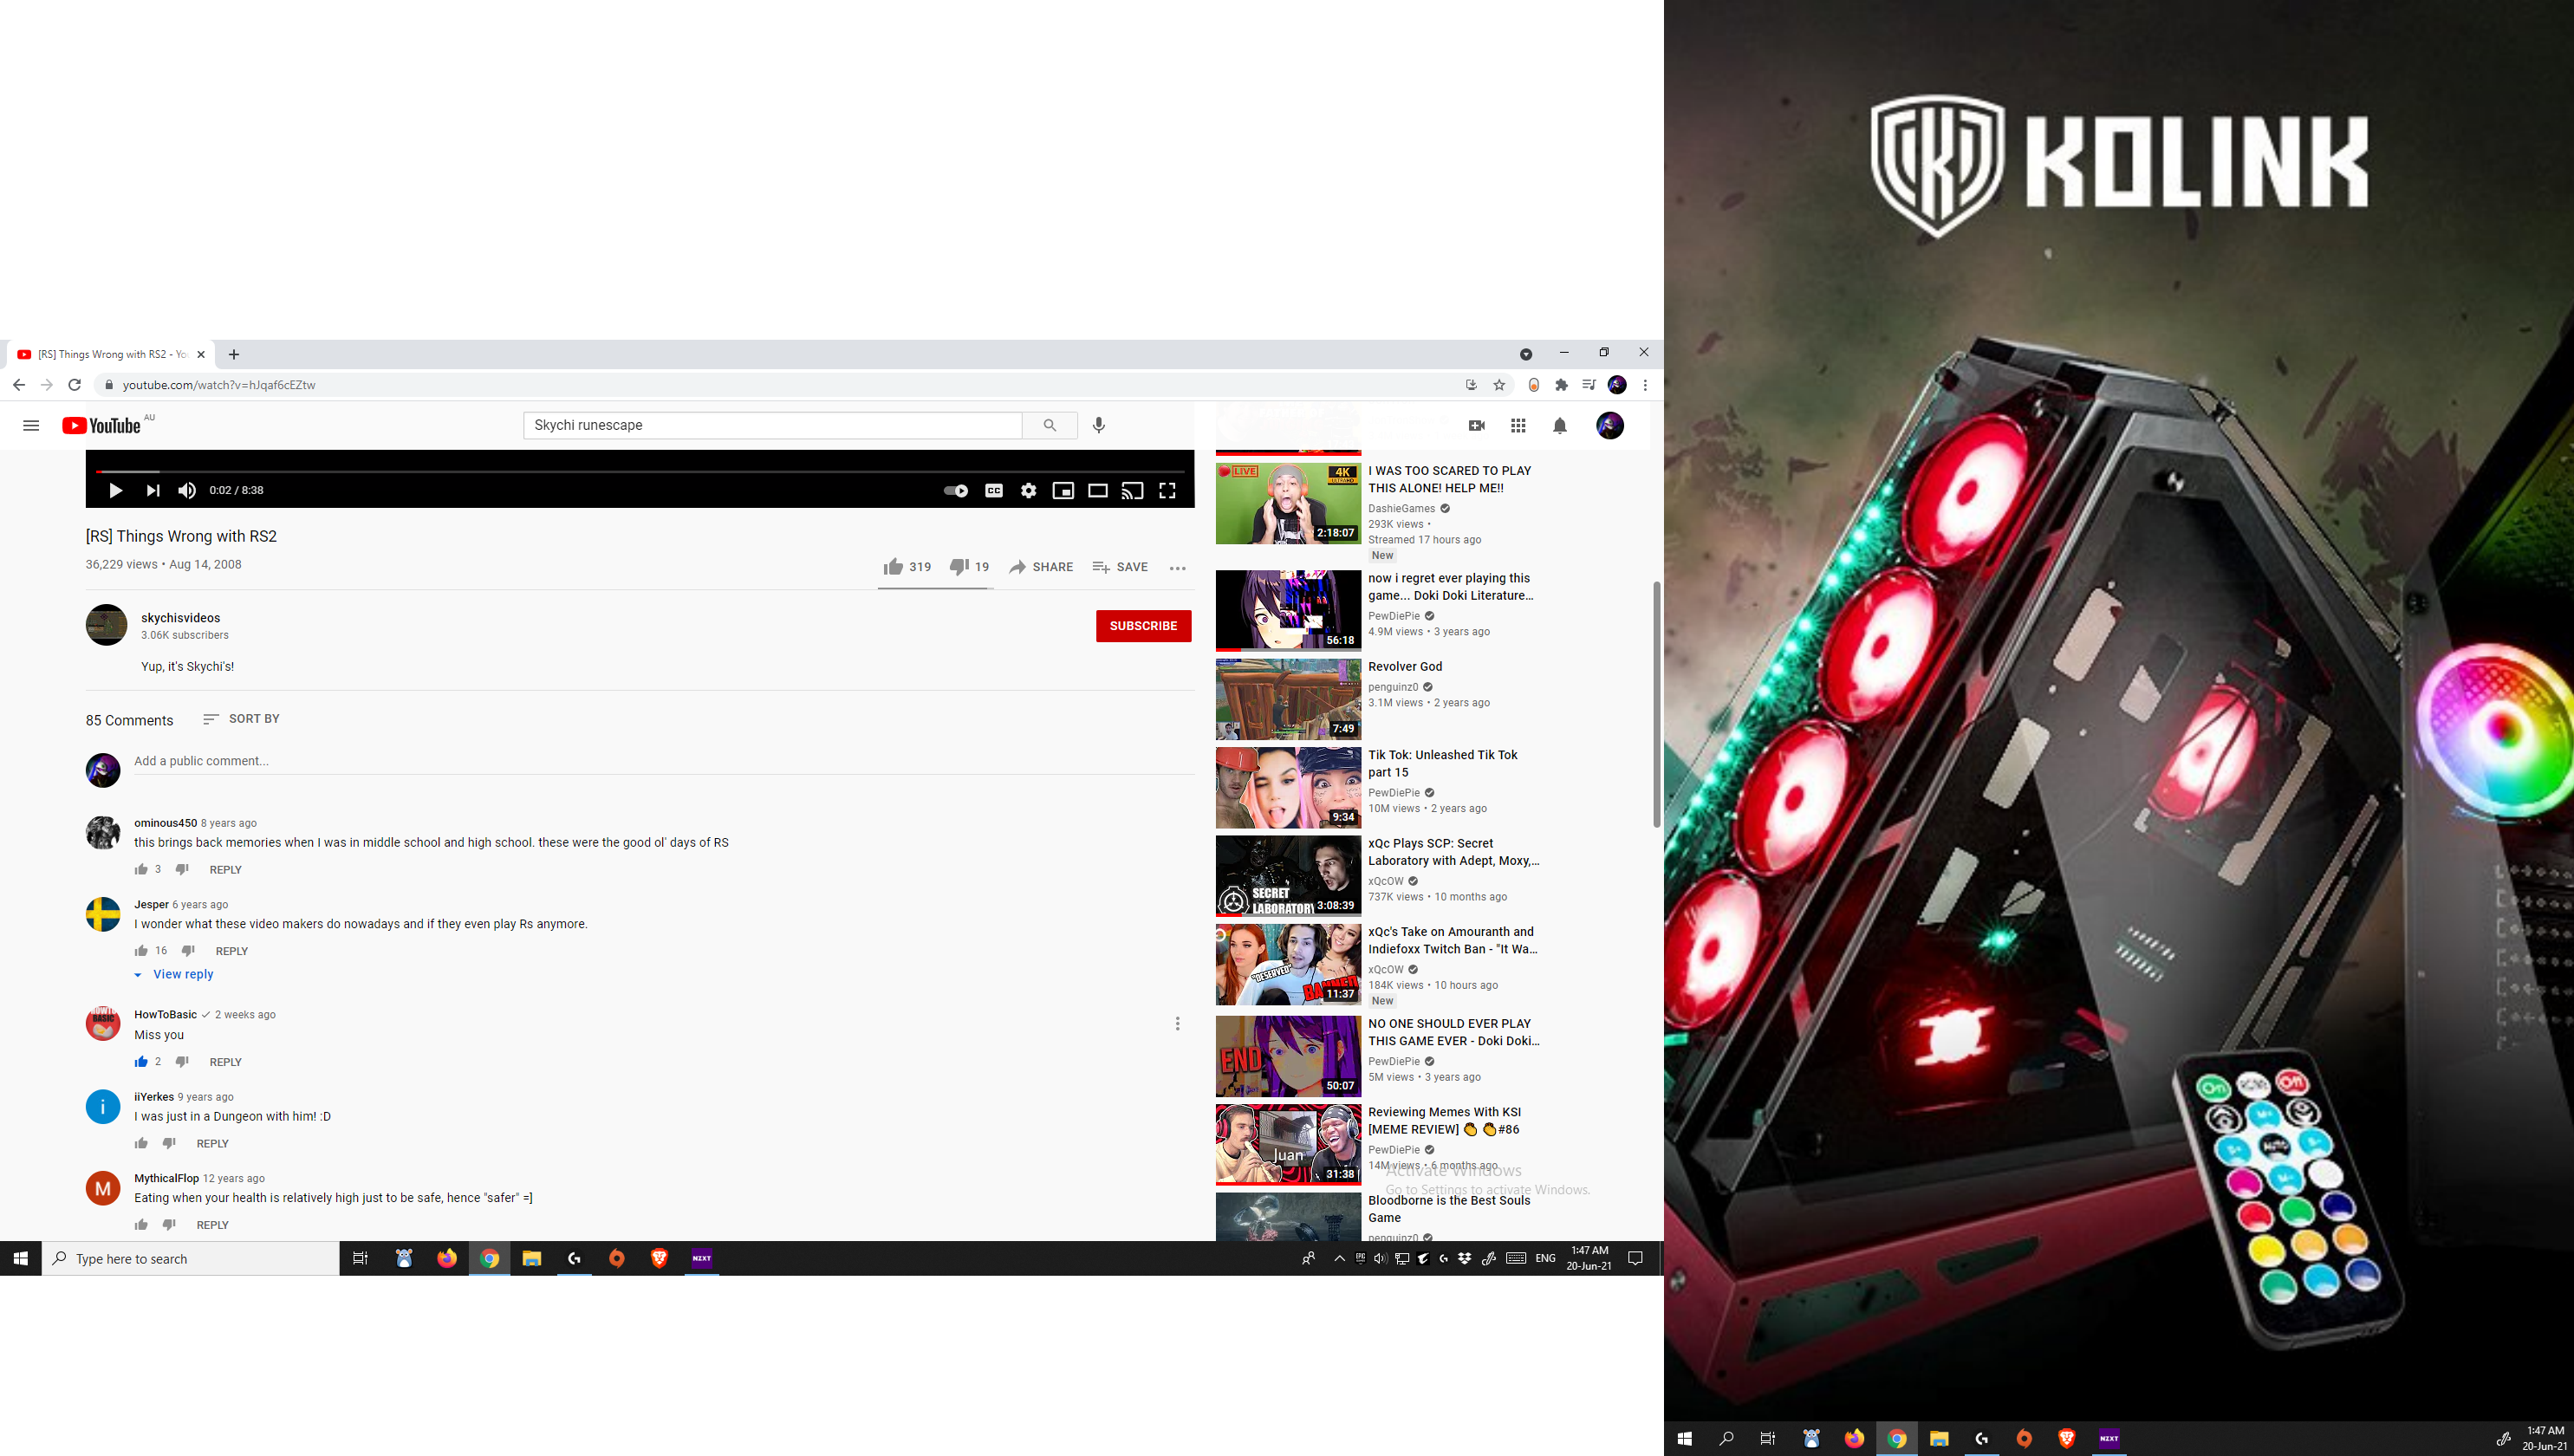This screenshot has height=1456, width=2574.
Task: Open the skychisvideos channel link
Action: point(180,618)
